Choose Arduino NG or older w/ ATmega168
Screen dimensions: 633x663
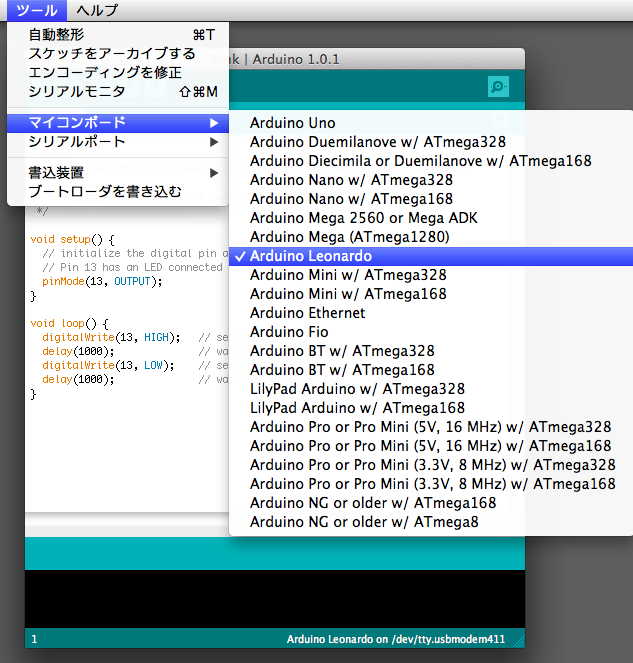coord(431,504)
